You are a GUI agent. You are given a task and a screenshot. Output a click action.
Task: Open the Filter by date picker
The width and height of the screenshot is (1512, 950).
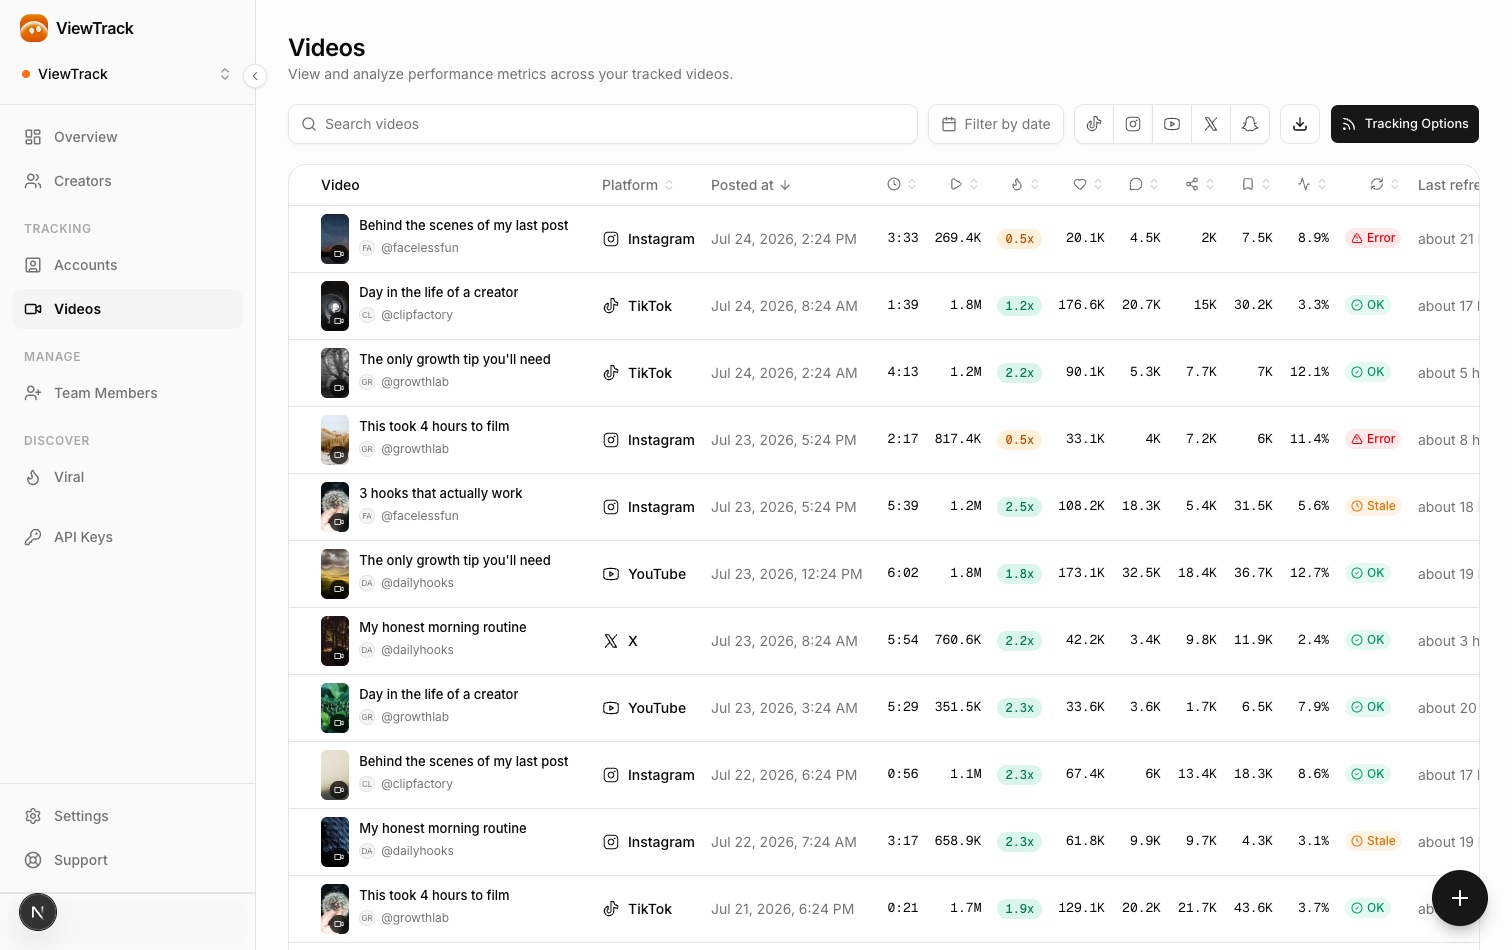pos(996,124)
